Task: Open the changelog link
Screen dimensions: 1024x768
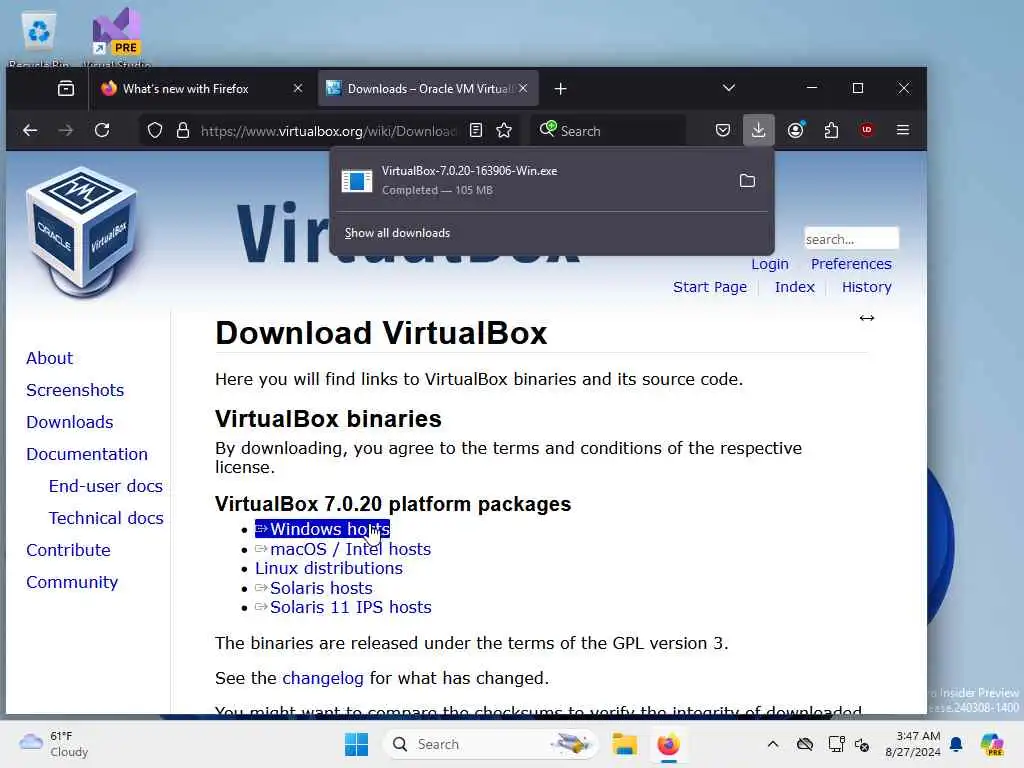Action: tap(323, 679)
